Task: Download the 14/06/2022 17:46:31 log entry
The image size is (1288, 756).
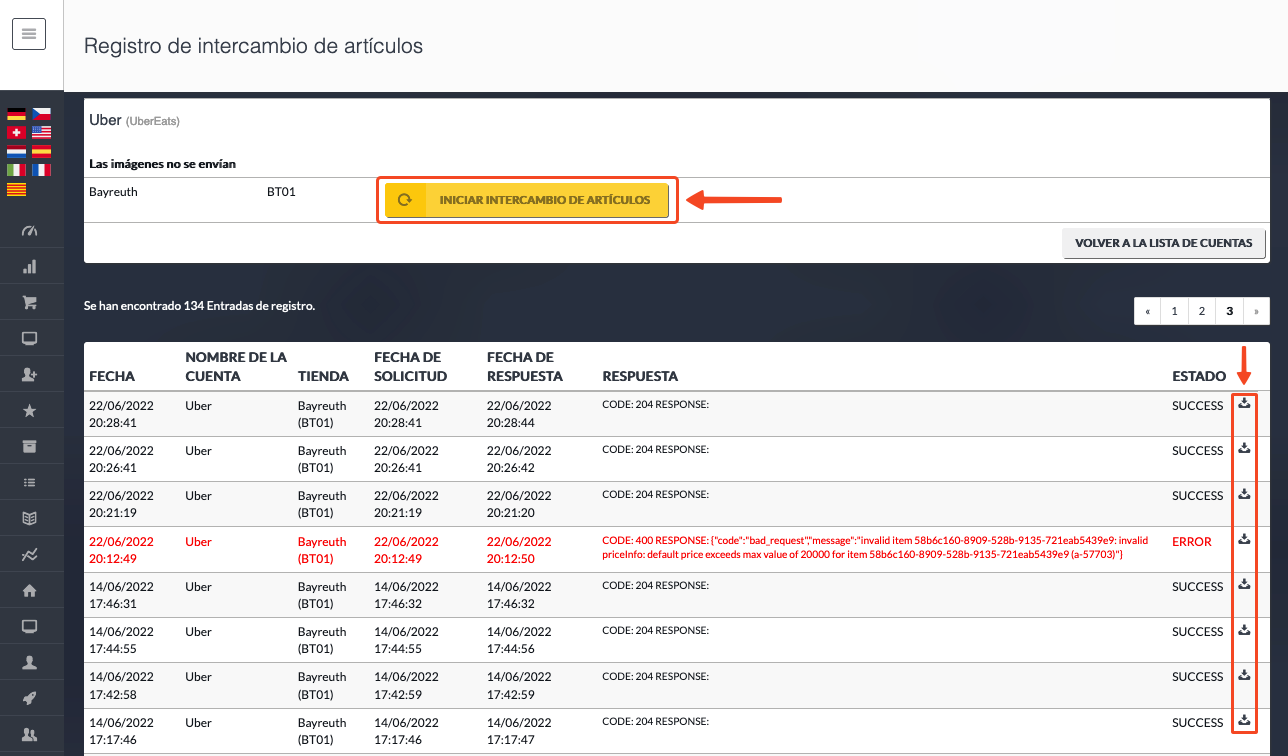Action: tap(1244, 584)
